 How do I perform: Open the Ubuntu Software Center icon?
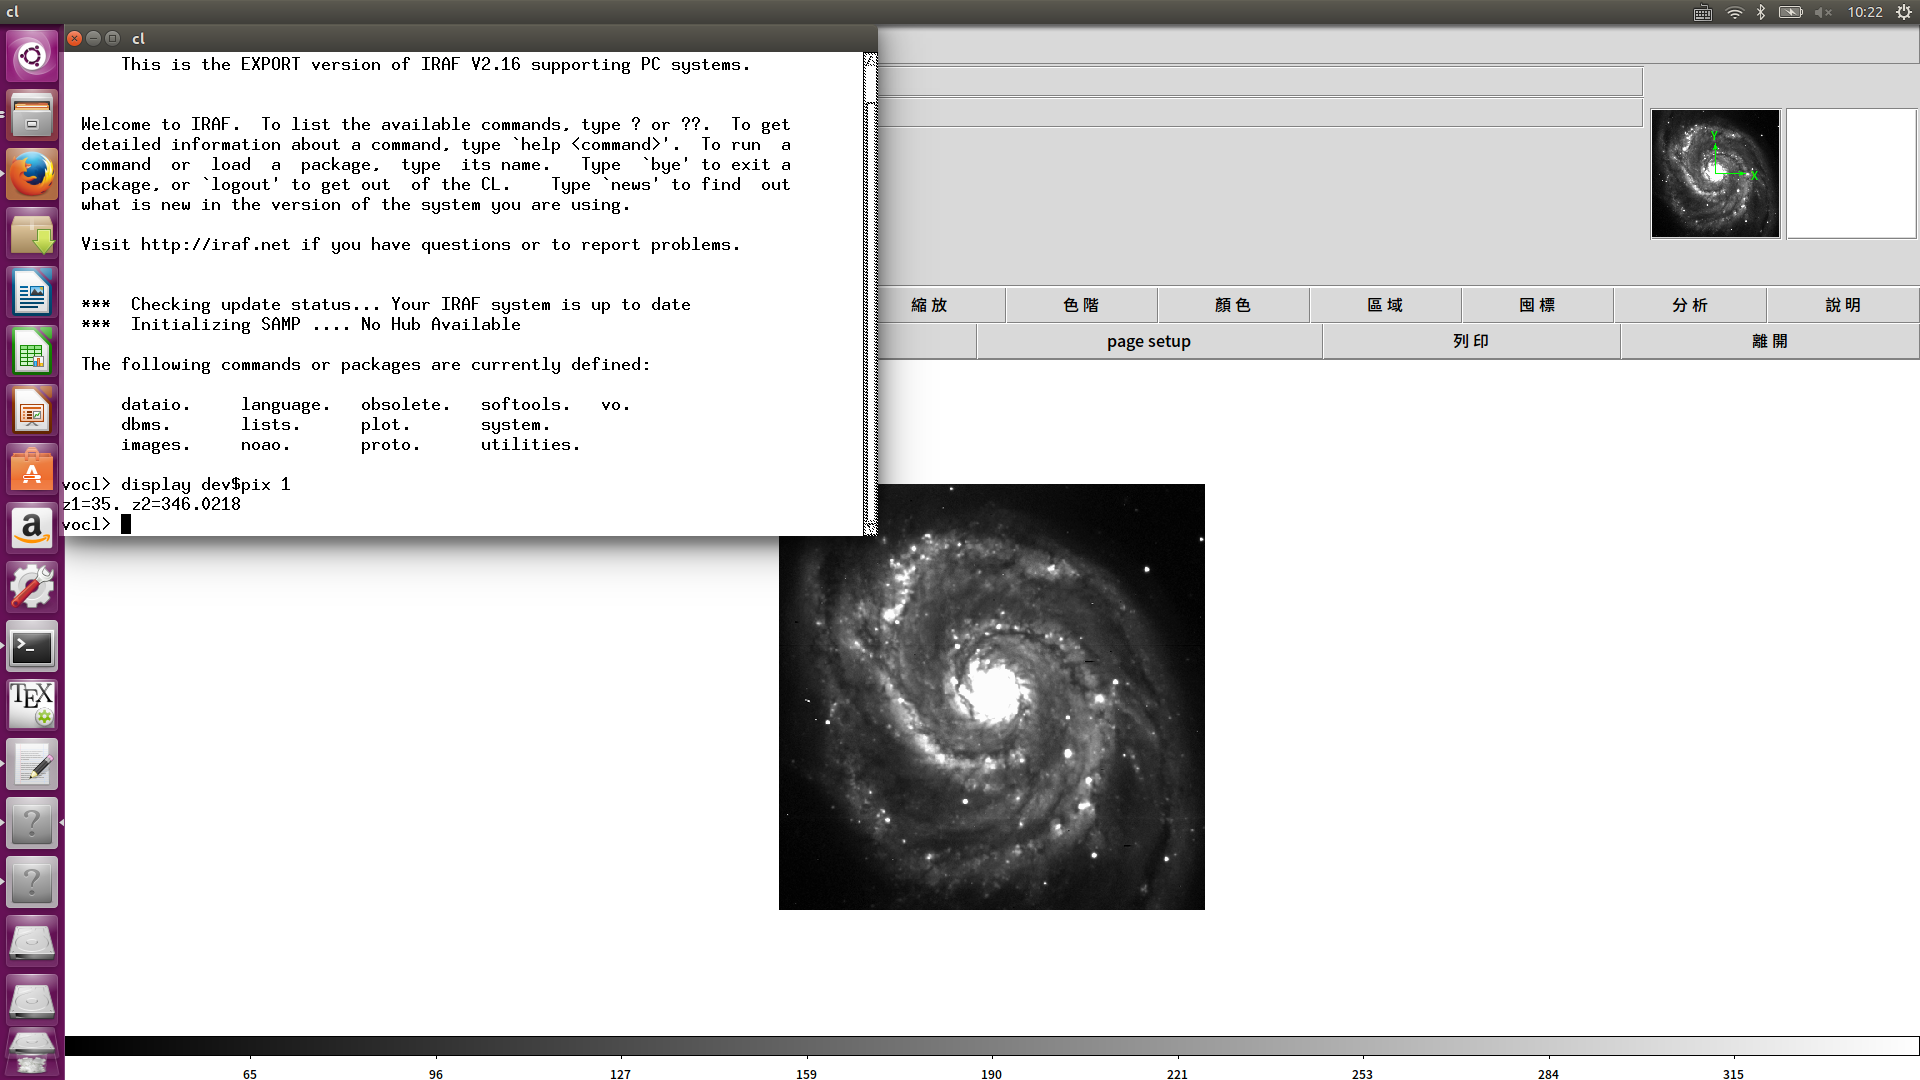tap(32, 470)
